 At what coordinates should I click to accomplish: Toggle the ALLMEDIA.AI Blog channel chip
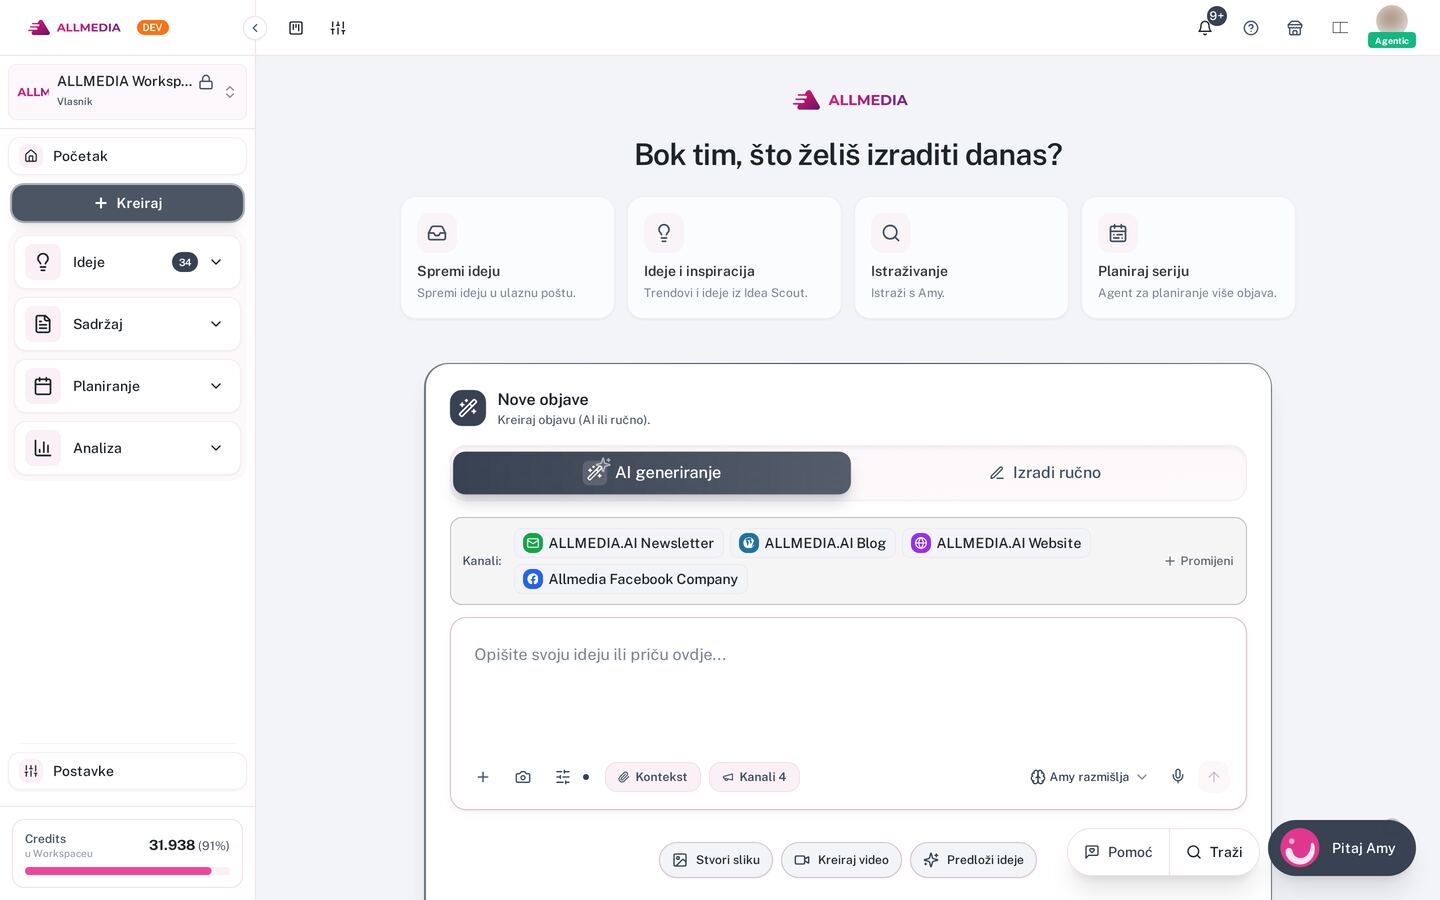coord(813,543)
